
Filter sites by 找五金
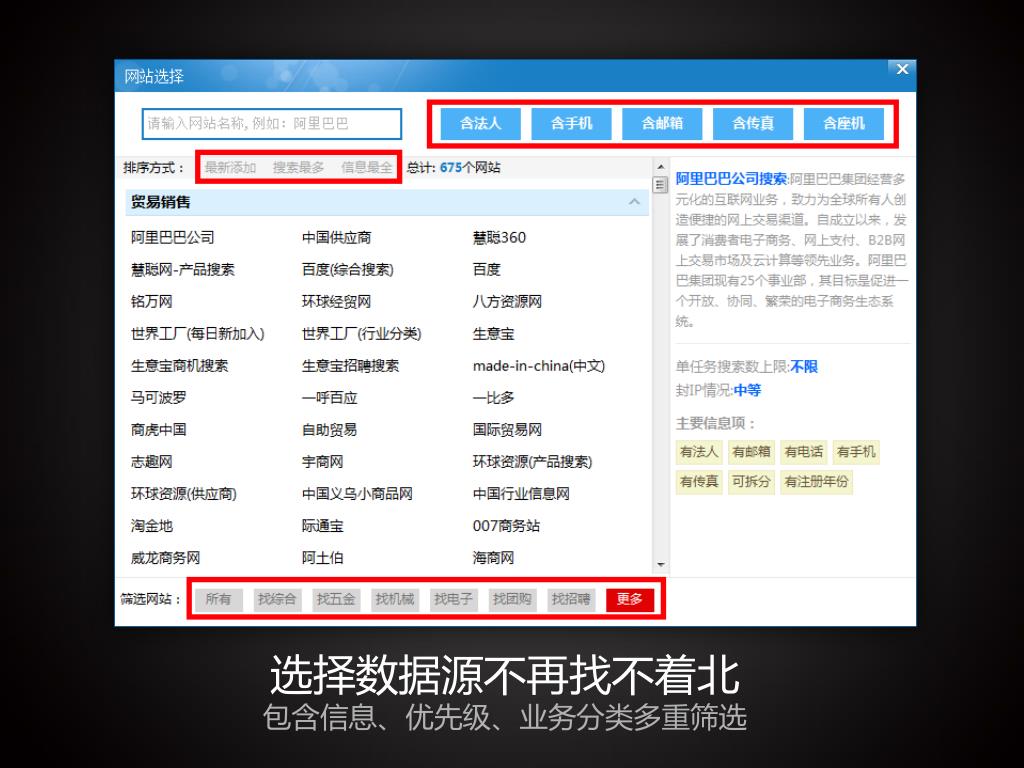click(336, 599)
